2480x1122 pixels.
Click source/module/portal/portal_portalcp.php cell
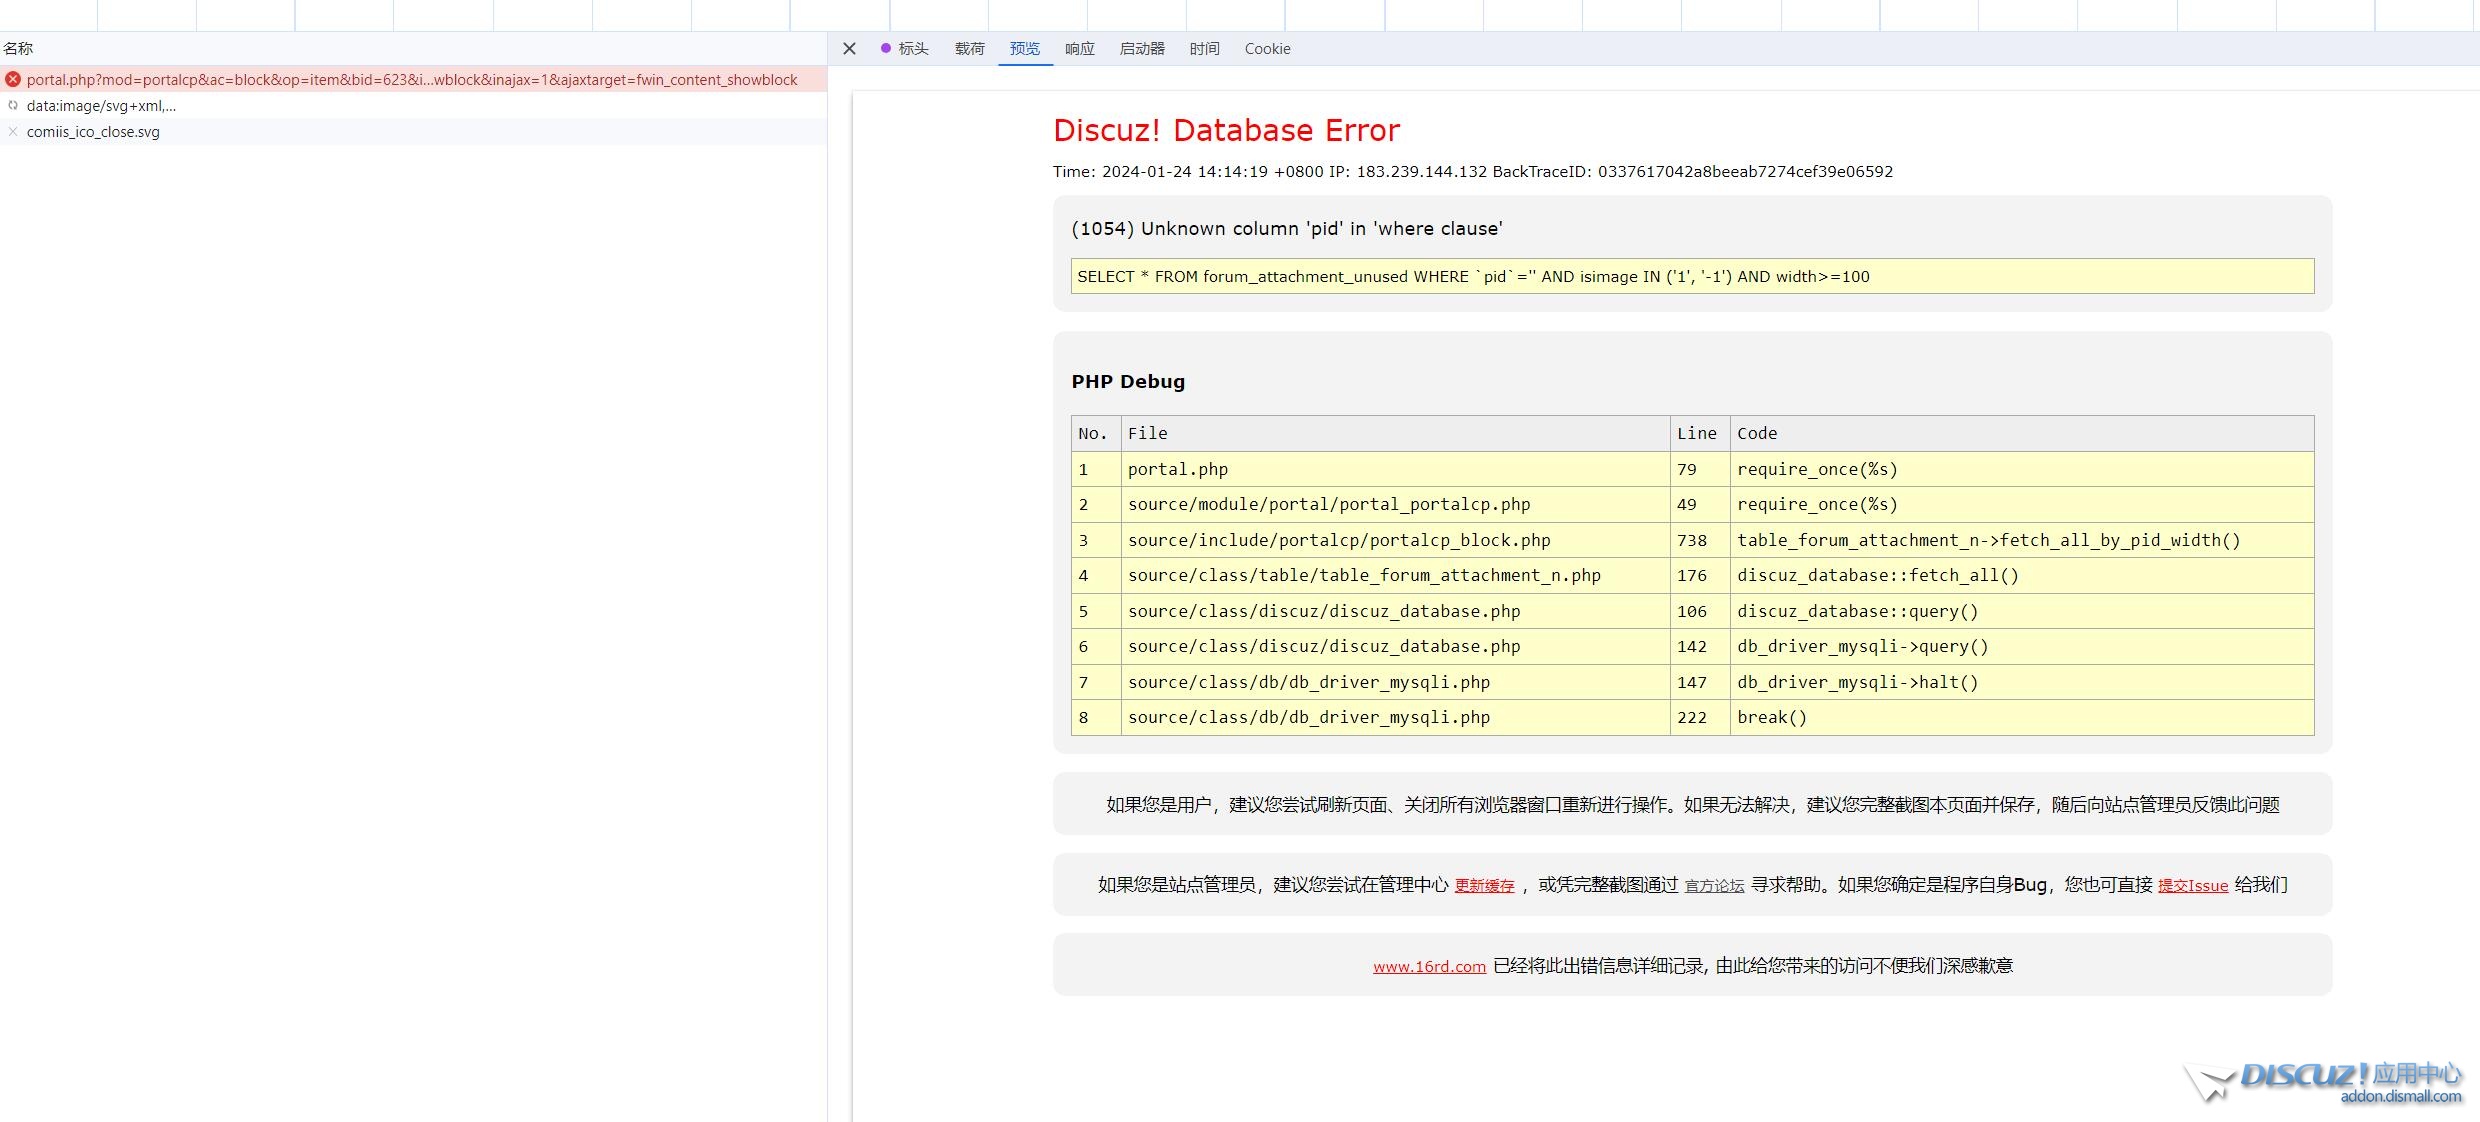tap(1395, 504)
